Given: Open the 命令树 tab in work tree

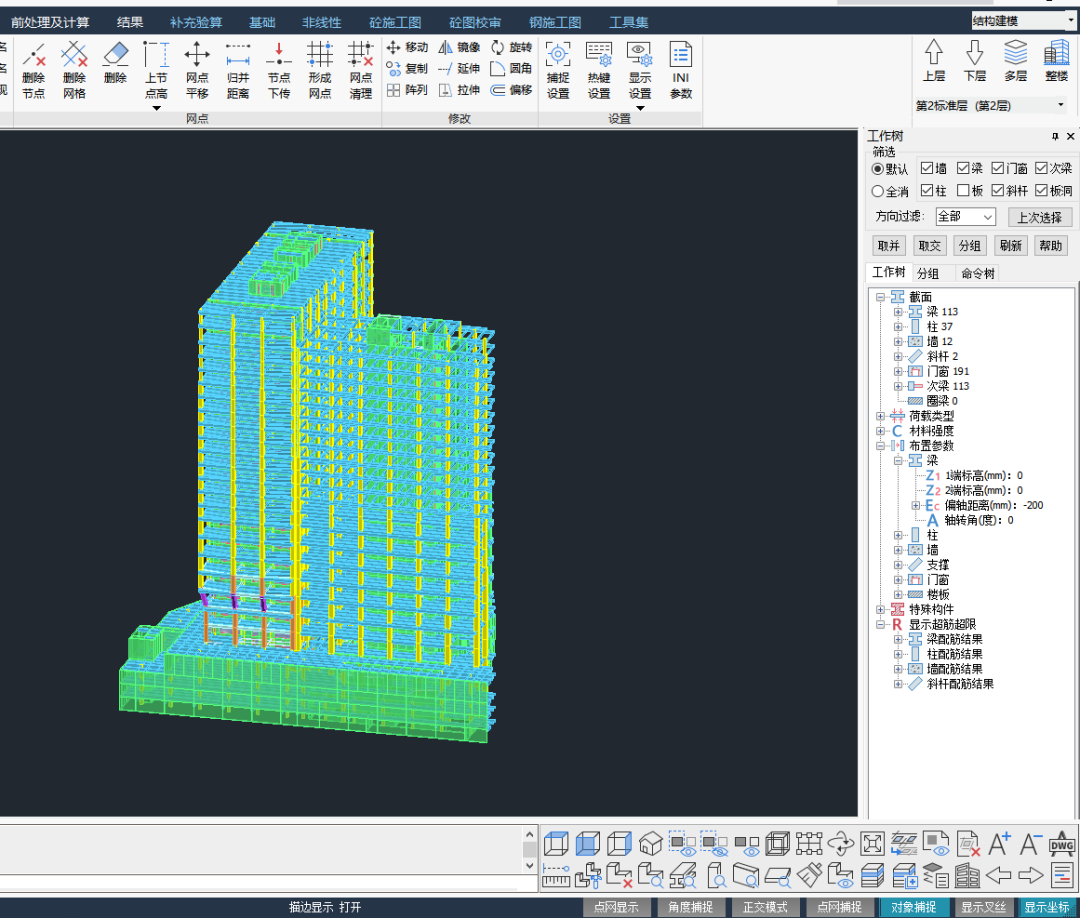Looking at the screenshot, I should click(x=977, y=273).
